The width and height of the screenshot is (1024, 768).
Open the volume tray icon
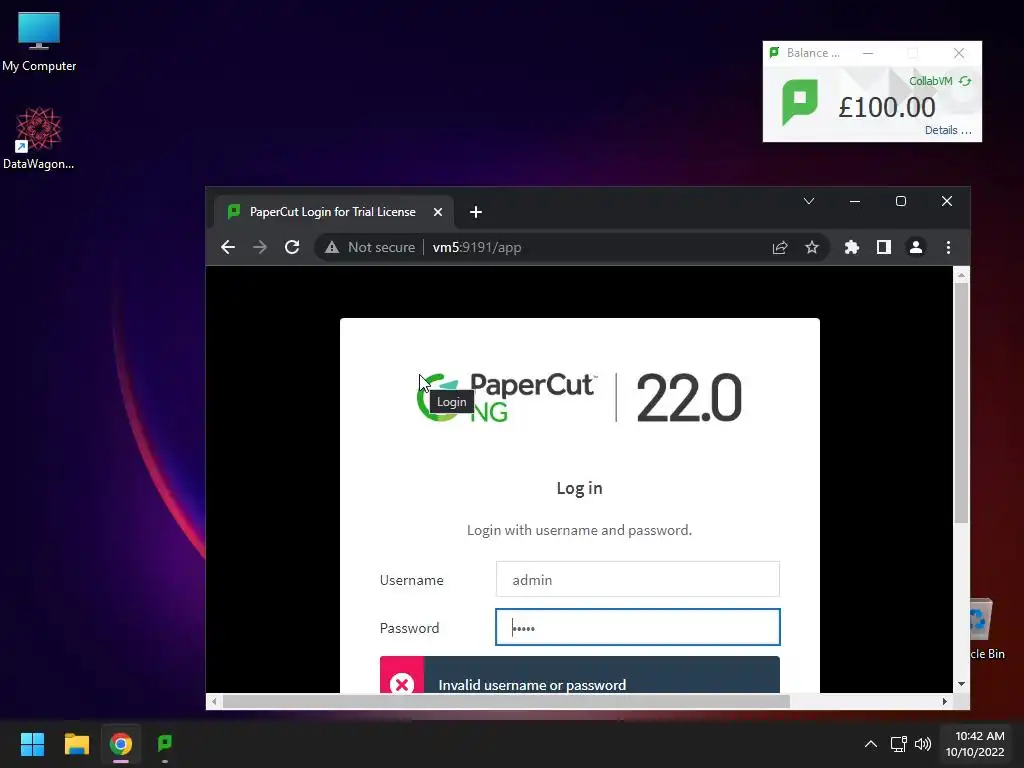click(922, 744)
